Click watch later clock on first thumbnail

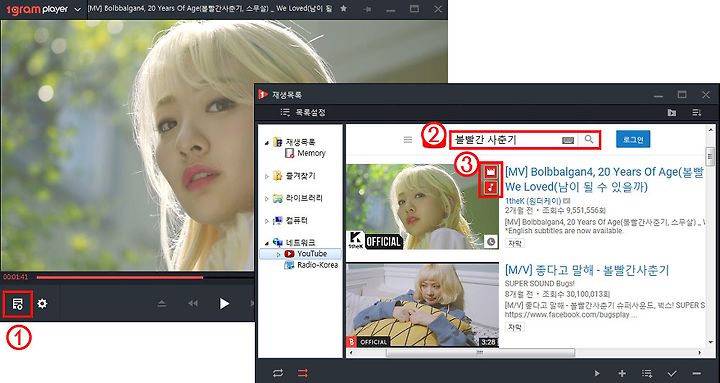[491, 242]
